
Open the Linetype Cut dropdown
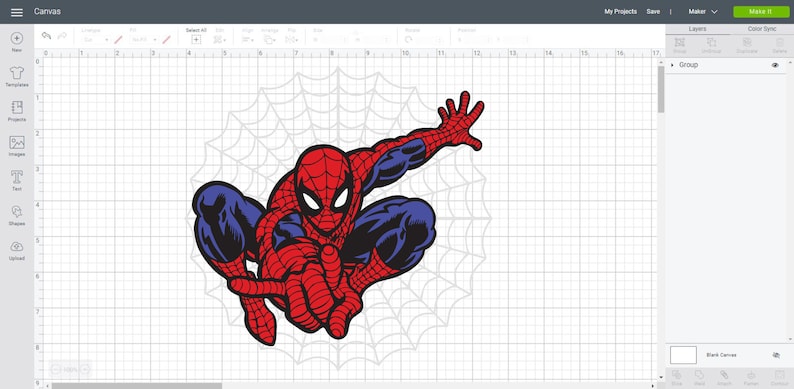pos(95,40)
